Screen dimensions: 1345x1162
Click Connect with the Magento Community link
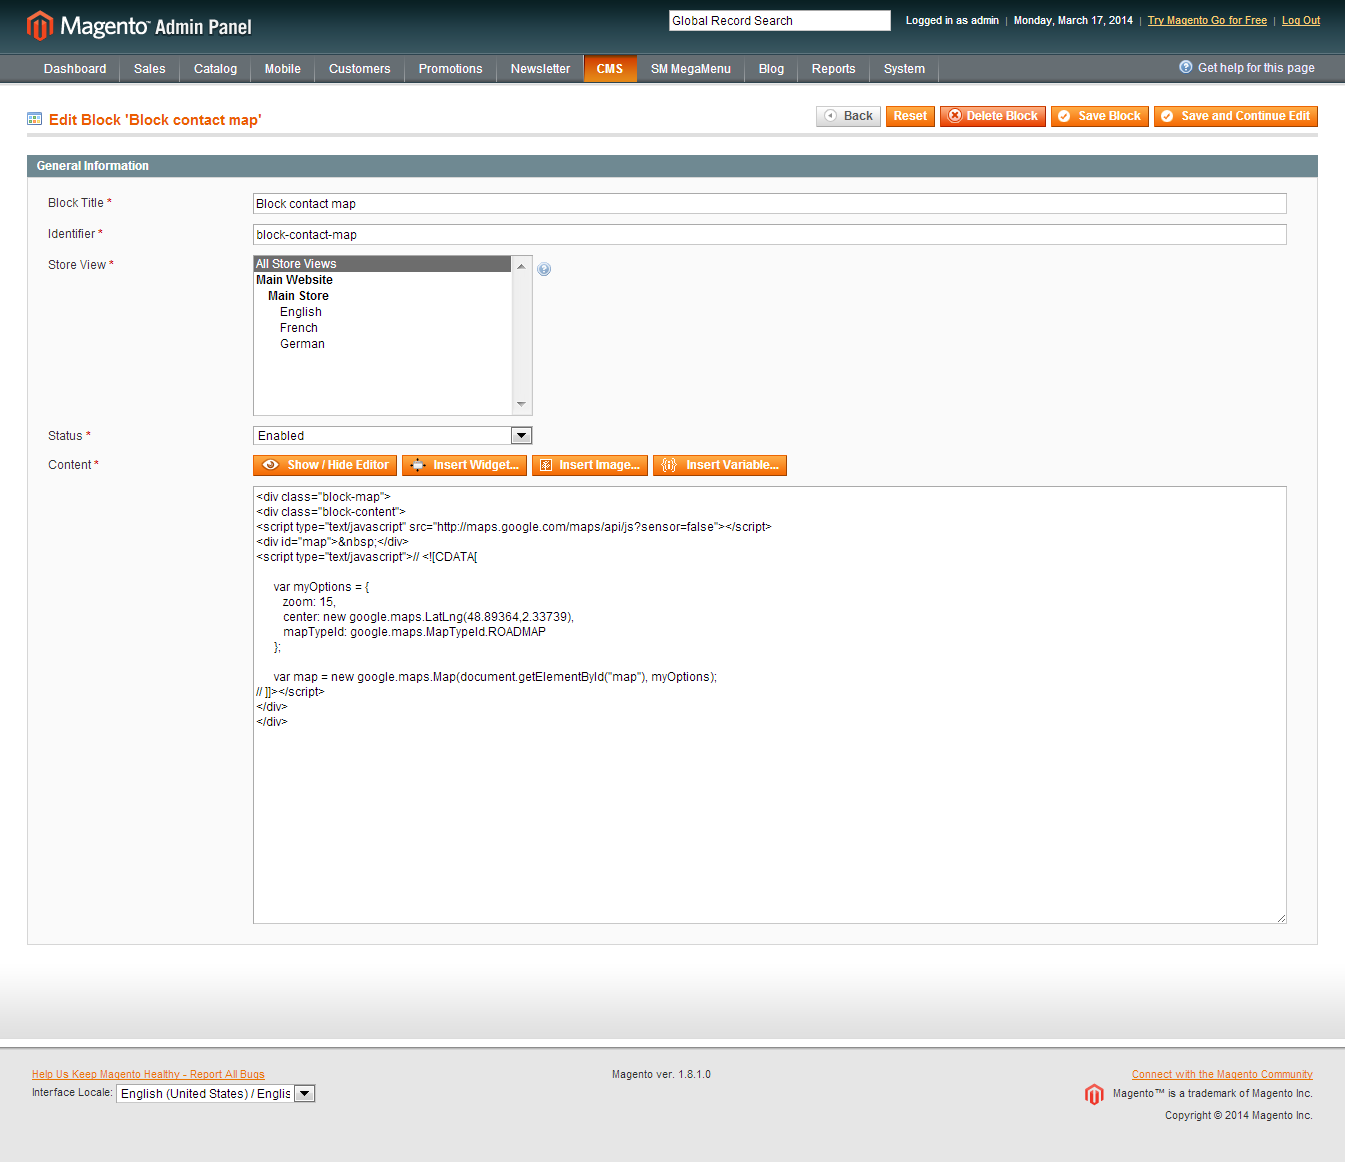1222,1074
